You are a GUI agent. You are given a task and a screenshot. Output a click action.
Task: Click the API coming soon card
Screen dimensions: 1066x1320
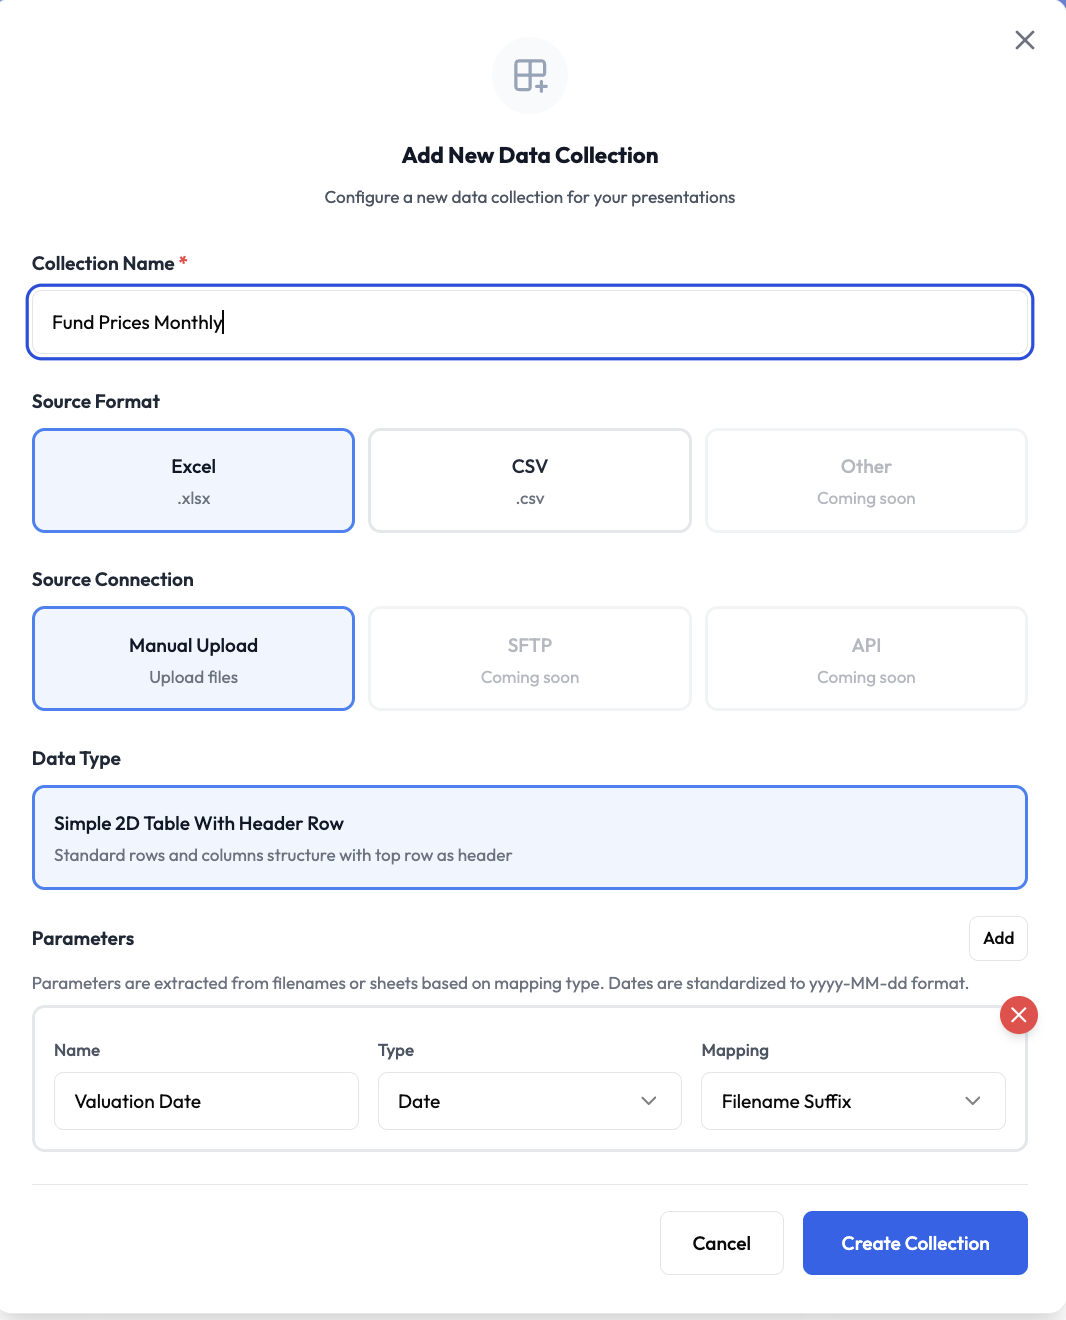coord(865,658)
